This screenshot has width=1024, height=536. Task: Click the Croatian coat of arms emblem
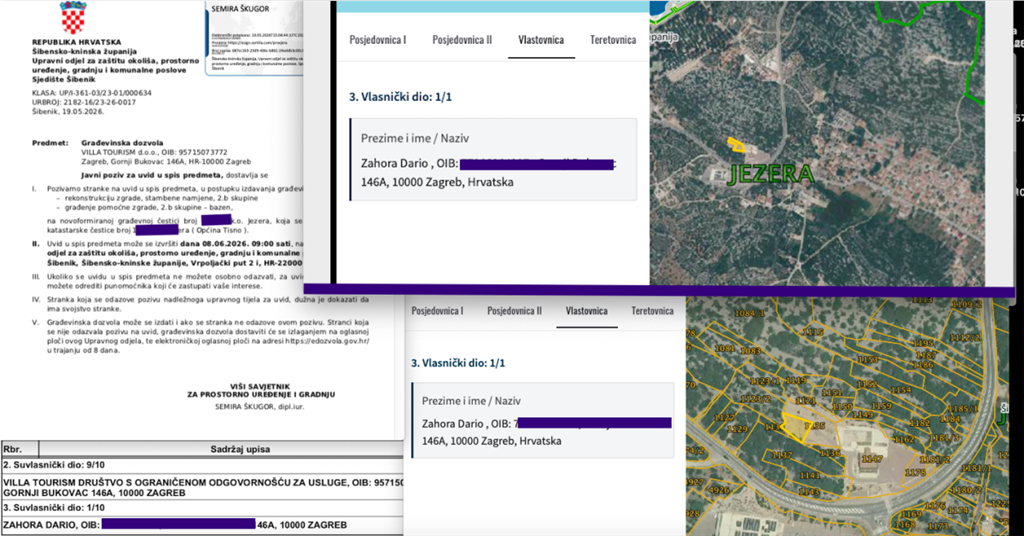point(73,18)
